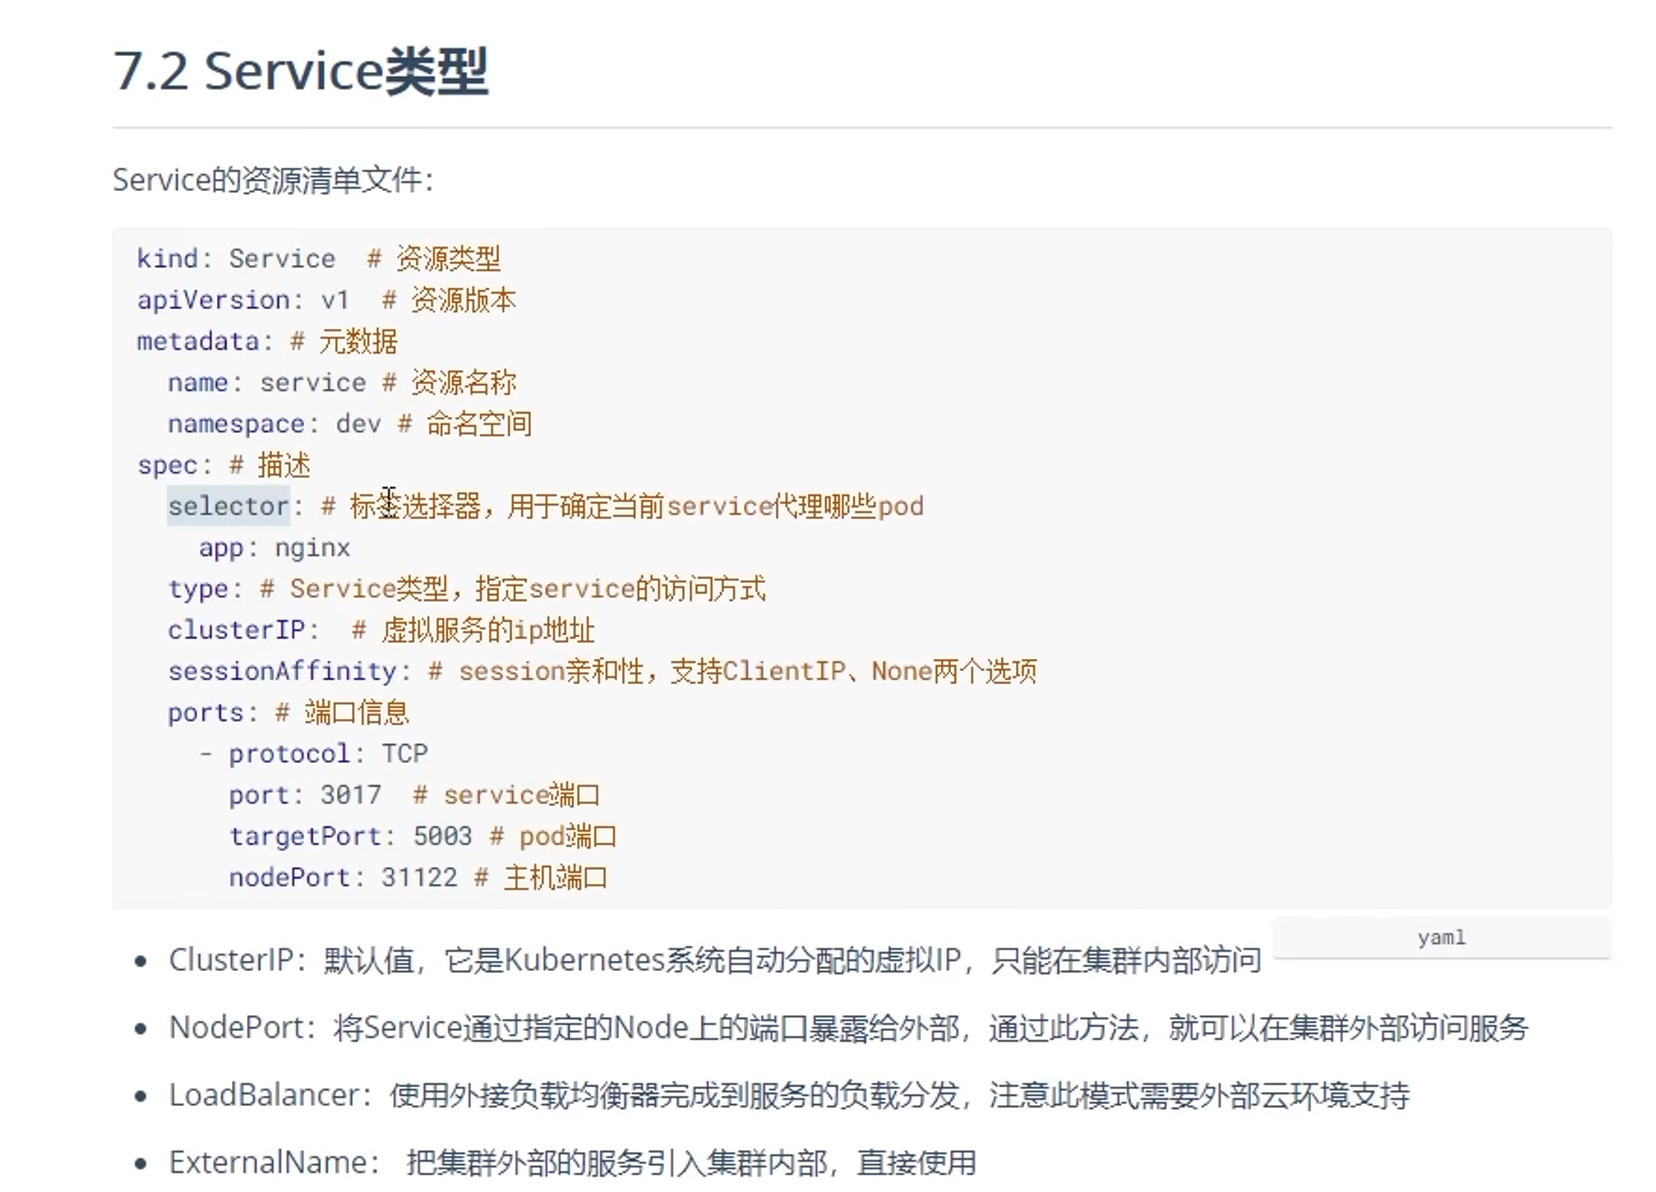Click the "# 主机端口" comment

541,877
